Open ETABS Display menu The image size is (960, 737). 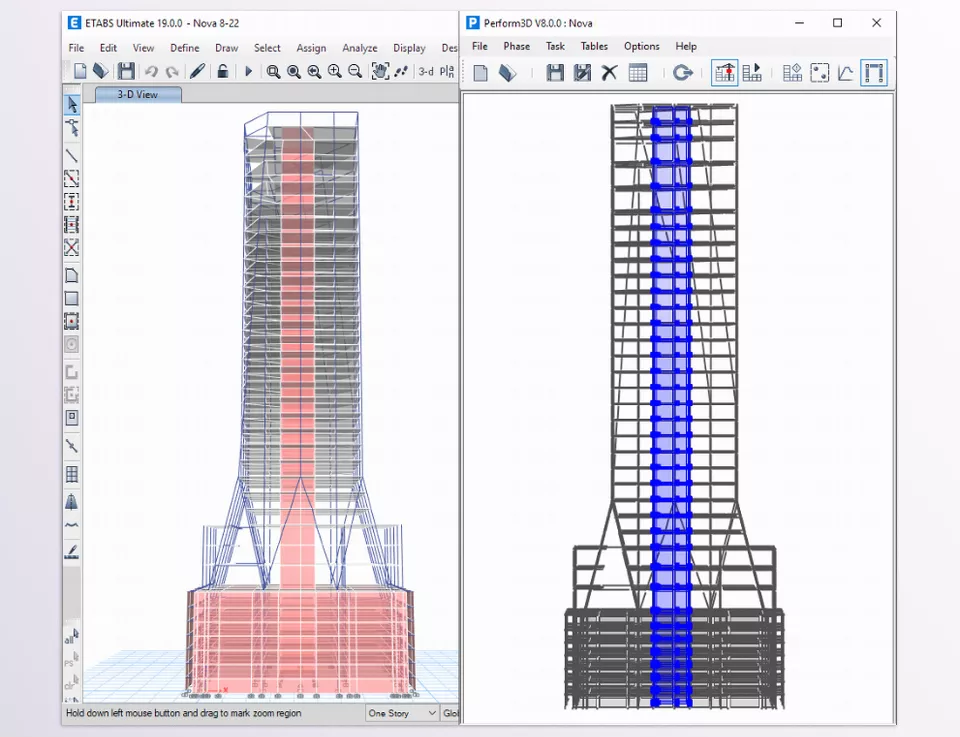point(409,48)
